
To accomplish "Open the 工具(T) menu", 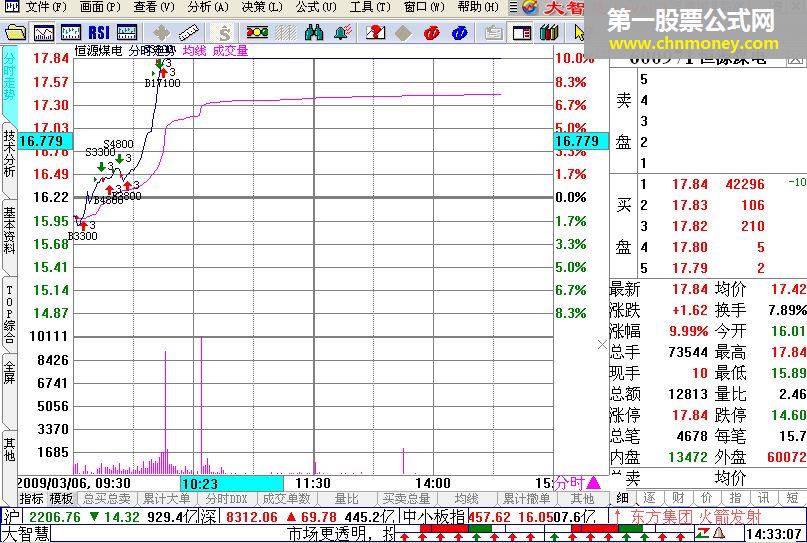I will (x=370, y=7).
